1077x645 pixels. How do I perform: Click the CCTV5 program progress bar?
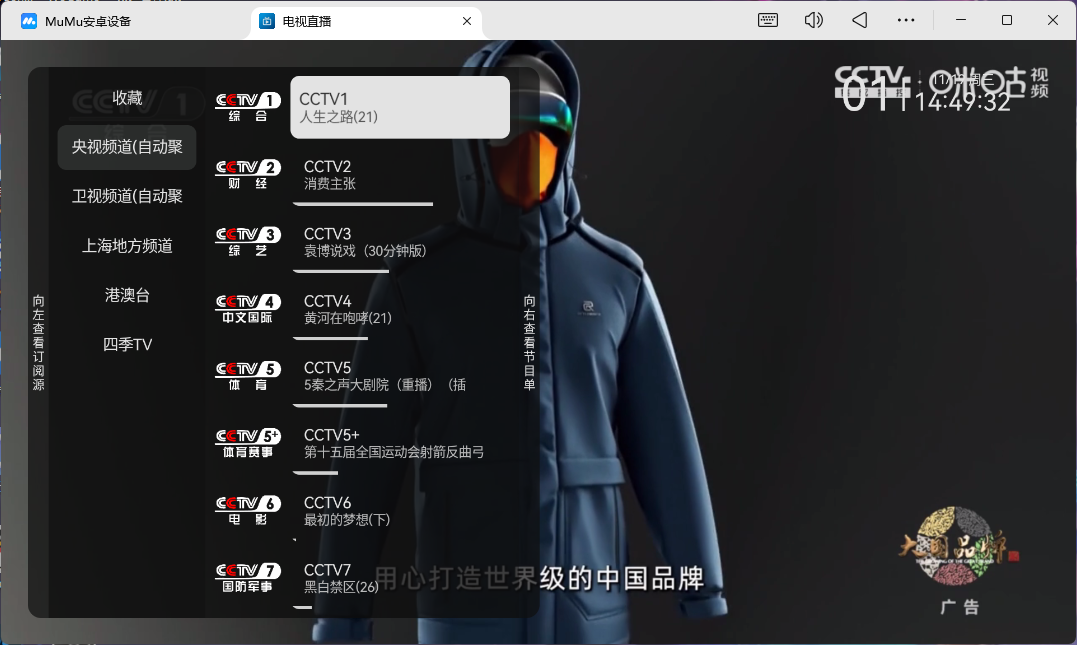coord(340,406)
